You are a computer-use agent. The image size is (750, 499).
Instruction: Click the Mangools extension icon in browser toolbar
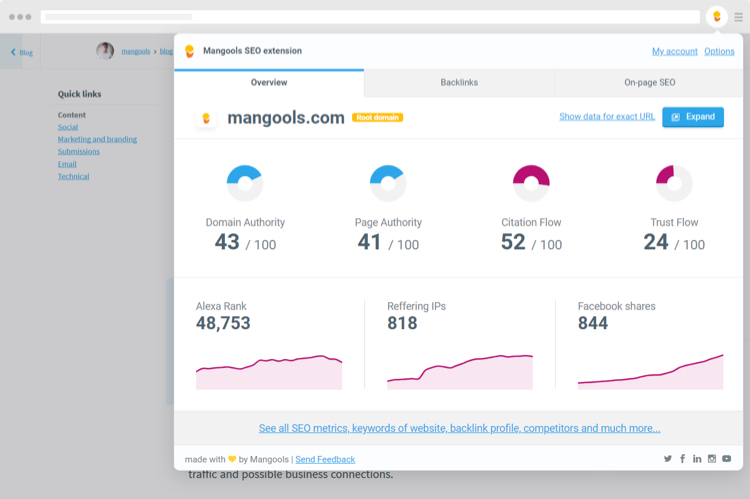[x=717, y=17]
